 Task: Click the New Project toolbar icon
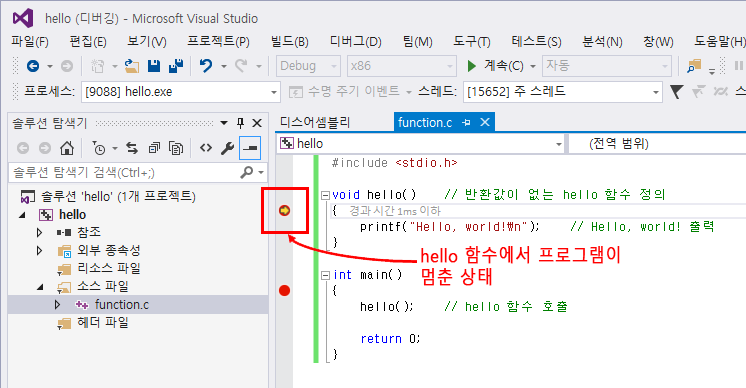(x=98, y=66)
